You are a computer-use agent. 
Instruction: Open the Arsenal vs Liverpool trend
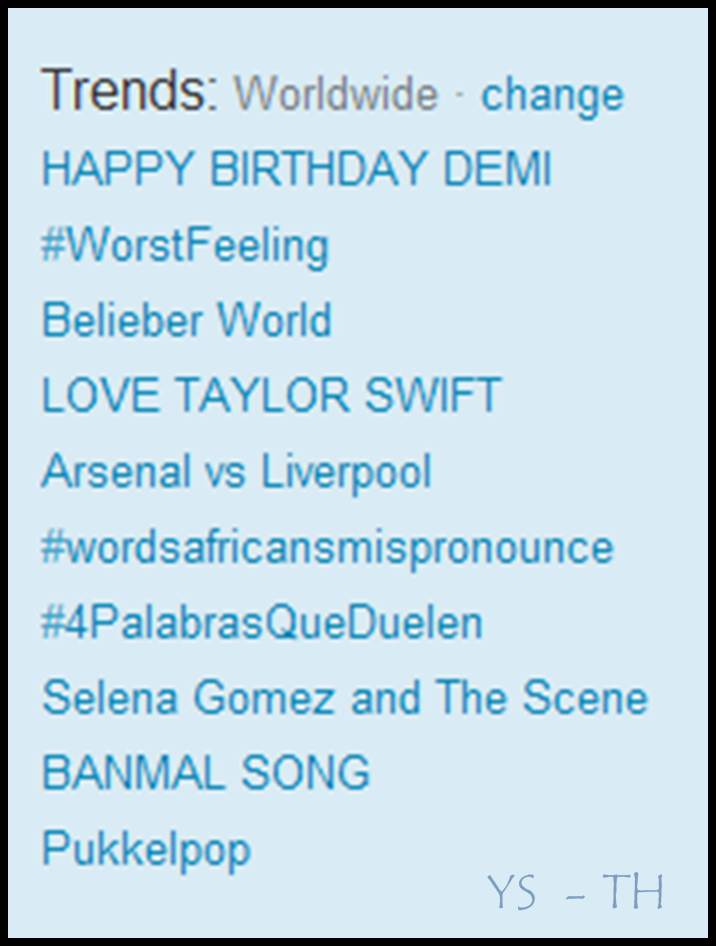(237, 472)
